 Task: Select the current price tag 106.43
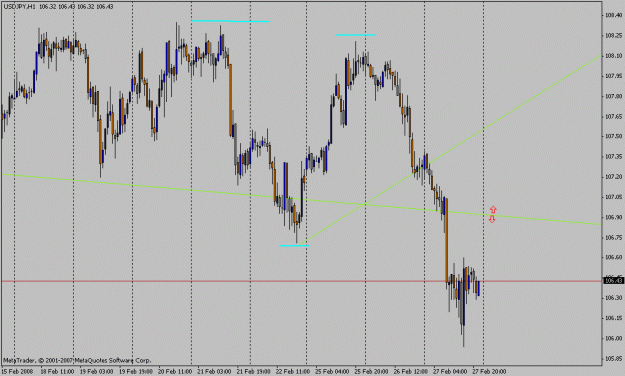613,281
